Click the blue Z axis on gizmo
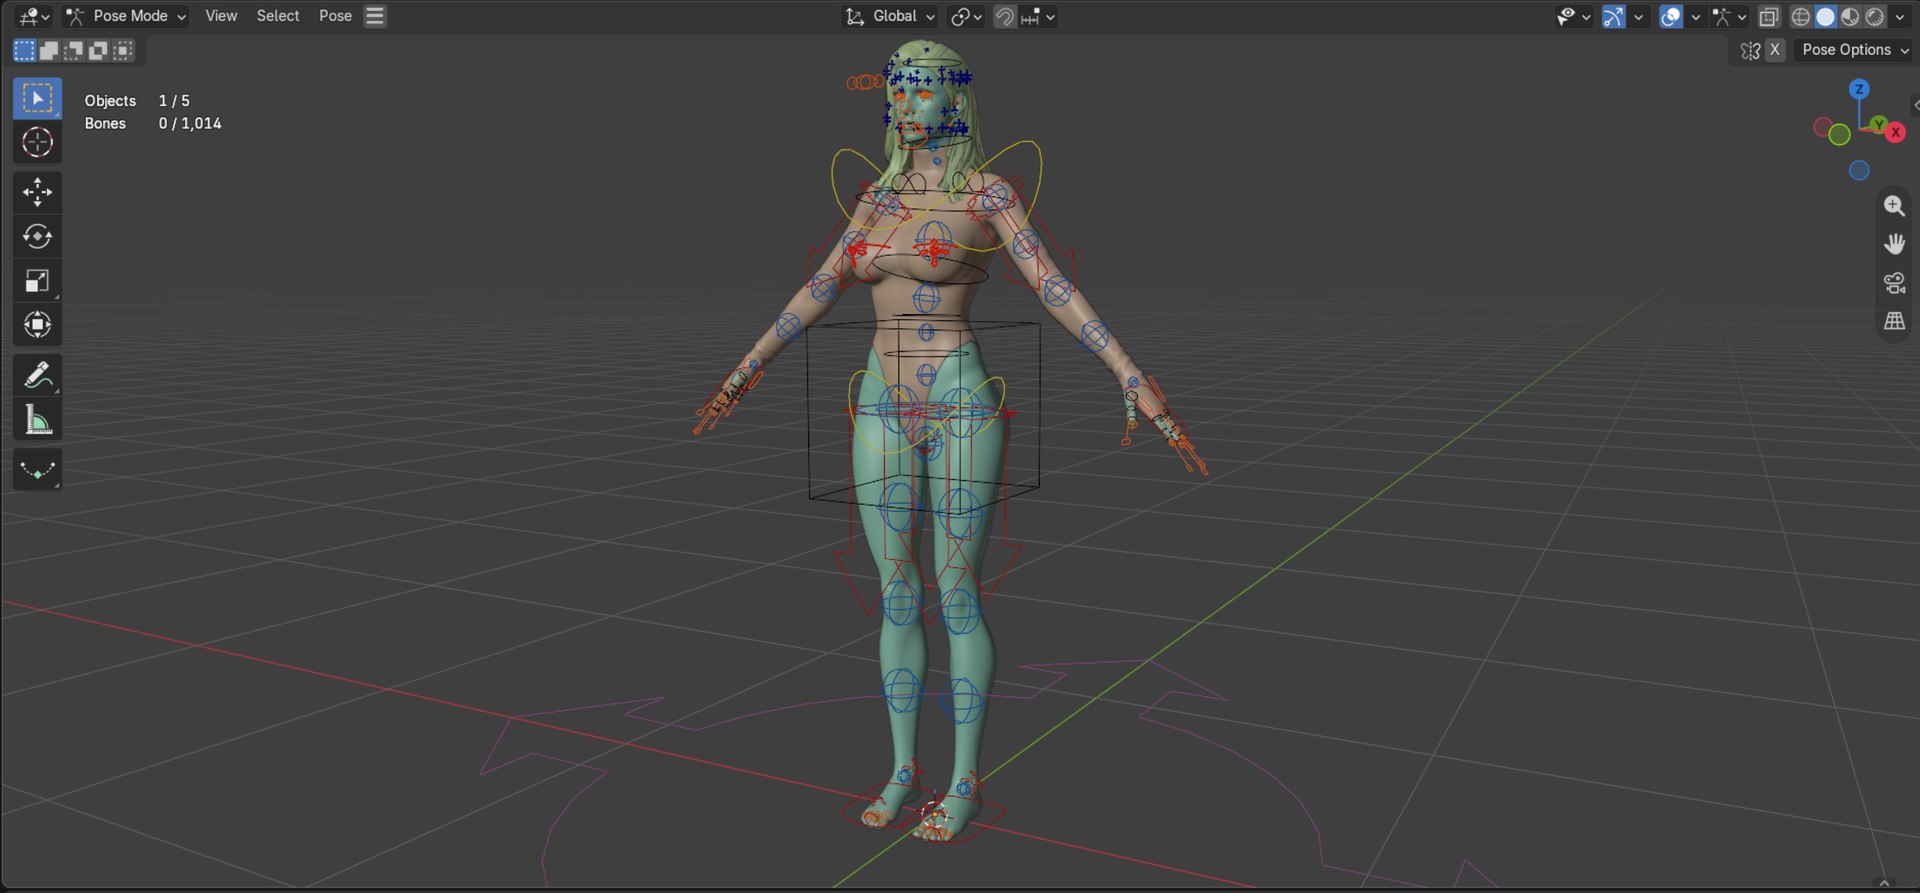 point(1859,89)
